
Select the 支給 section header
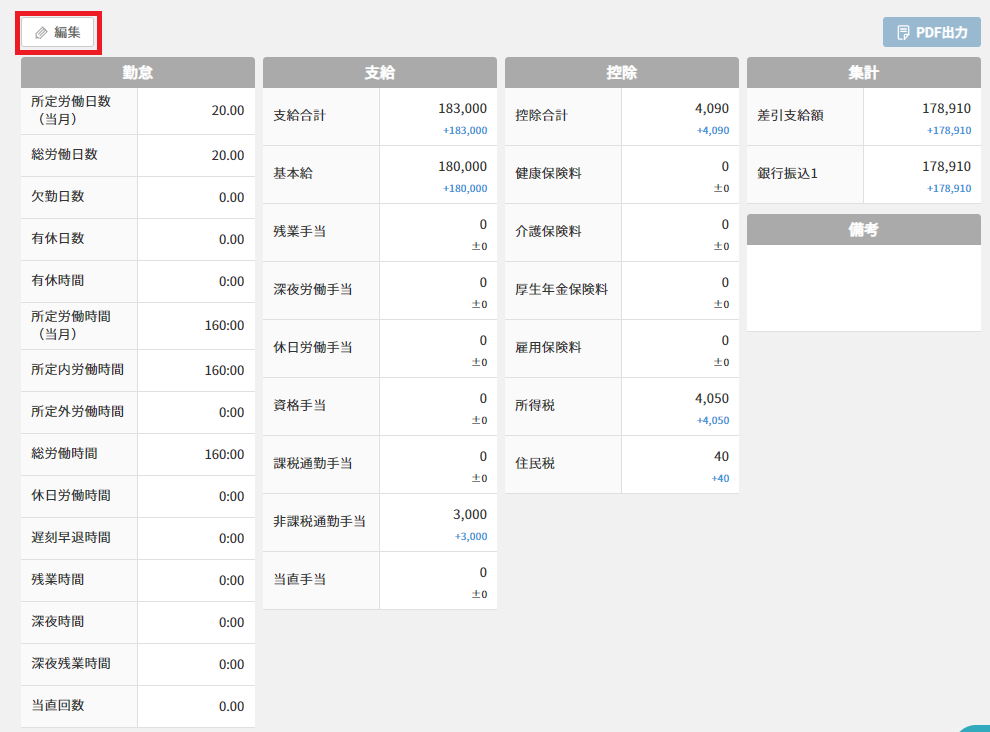379,73
